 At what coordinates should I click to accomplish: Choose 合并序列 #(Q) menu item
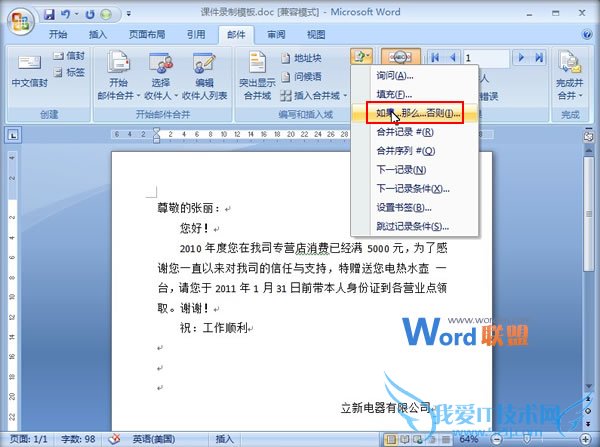(415, 151)
